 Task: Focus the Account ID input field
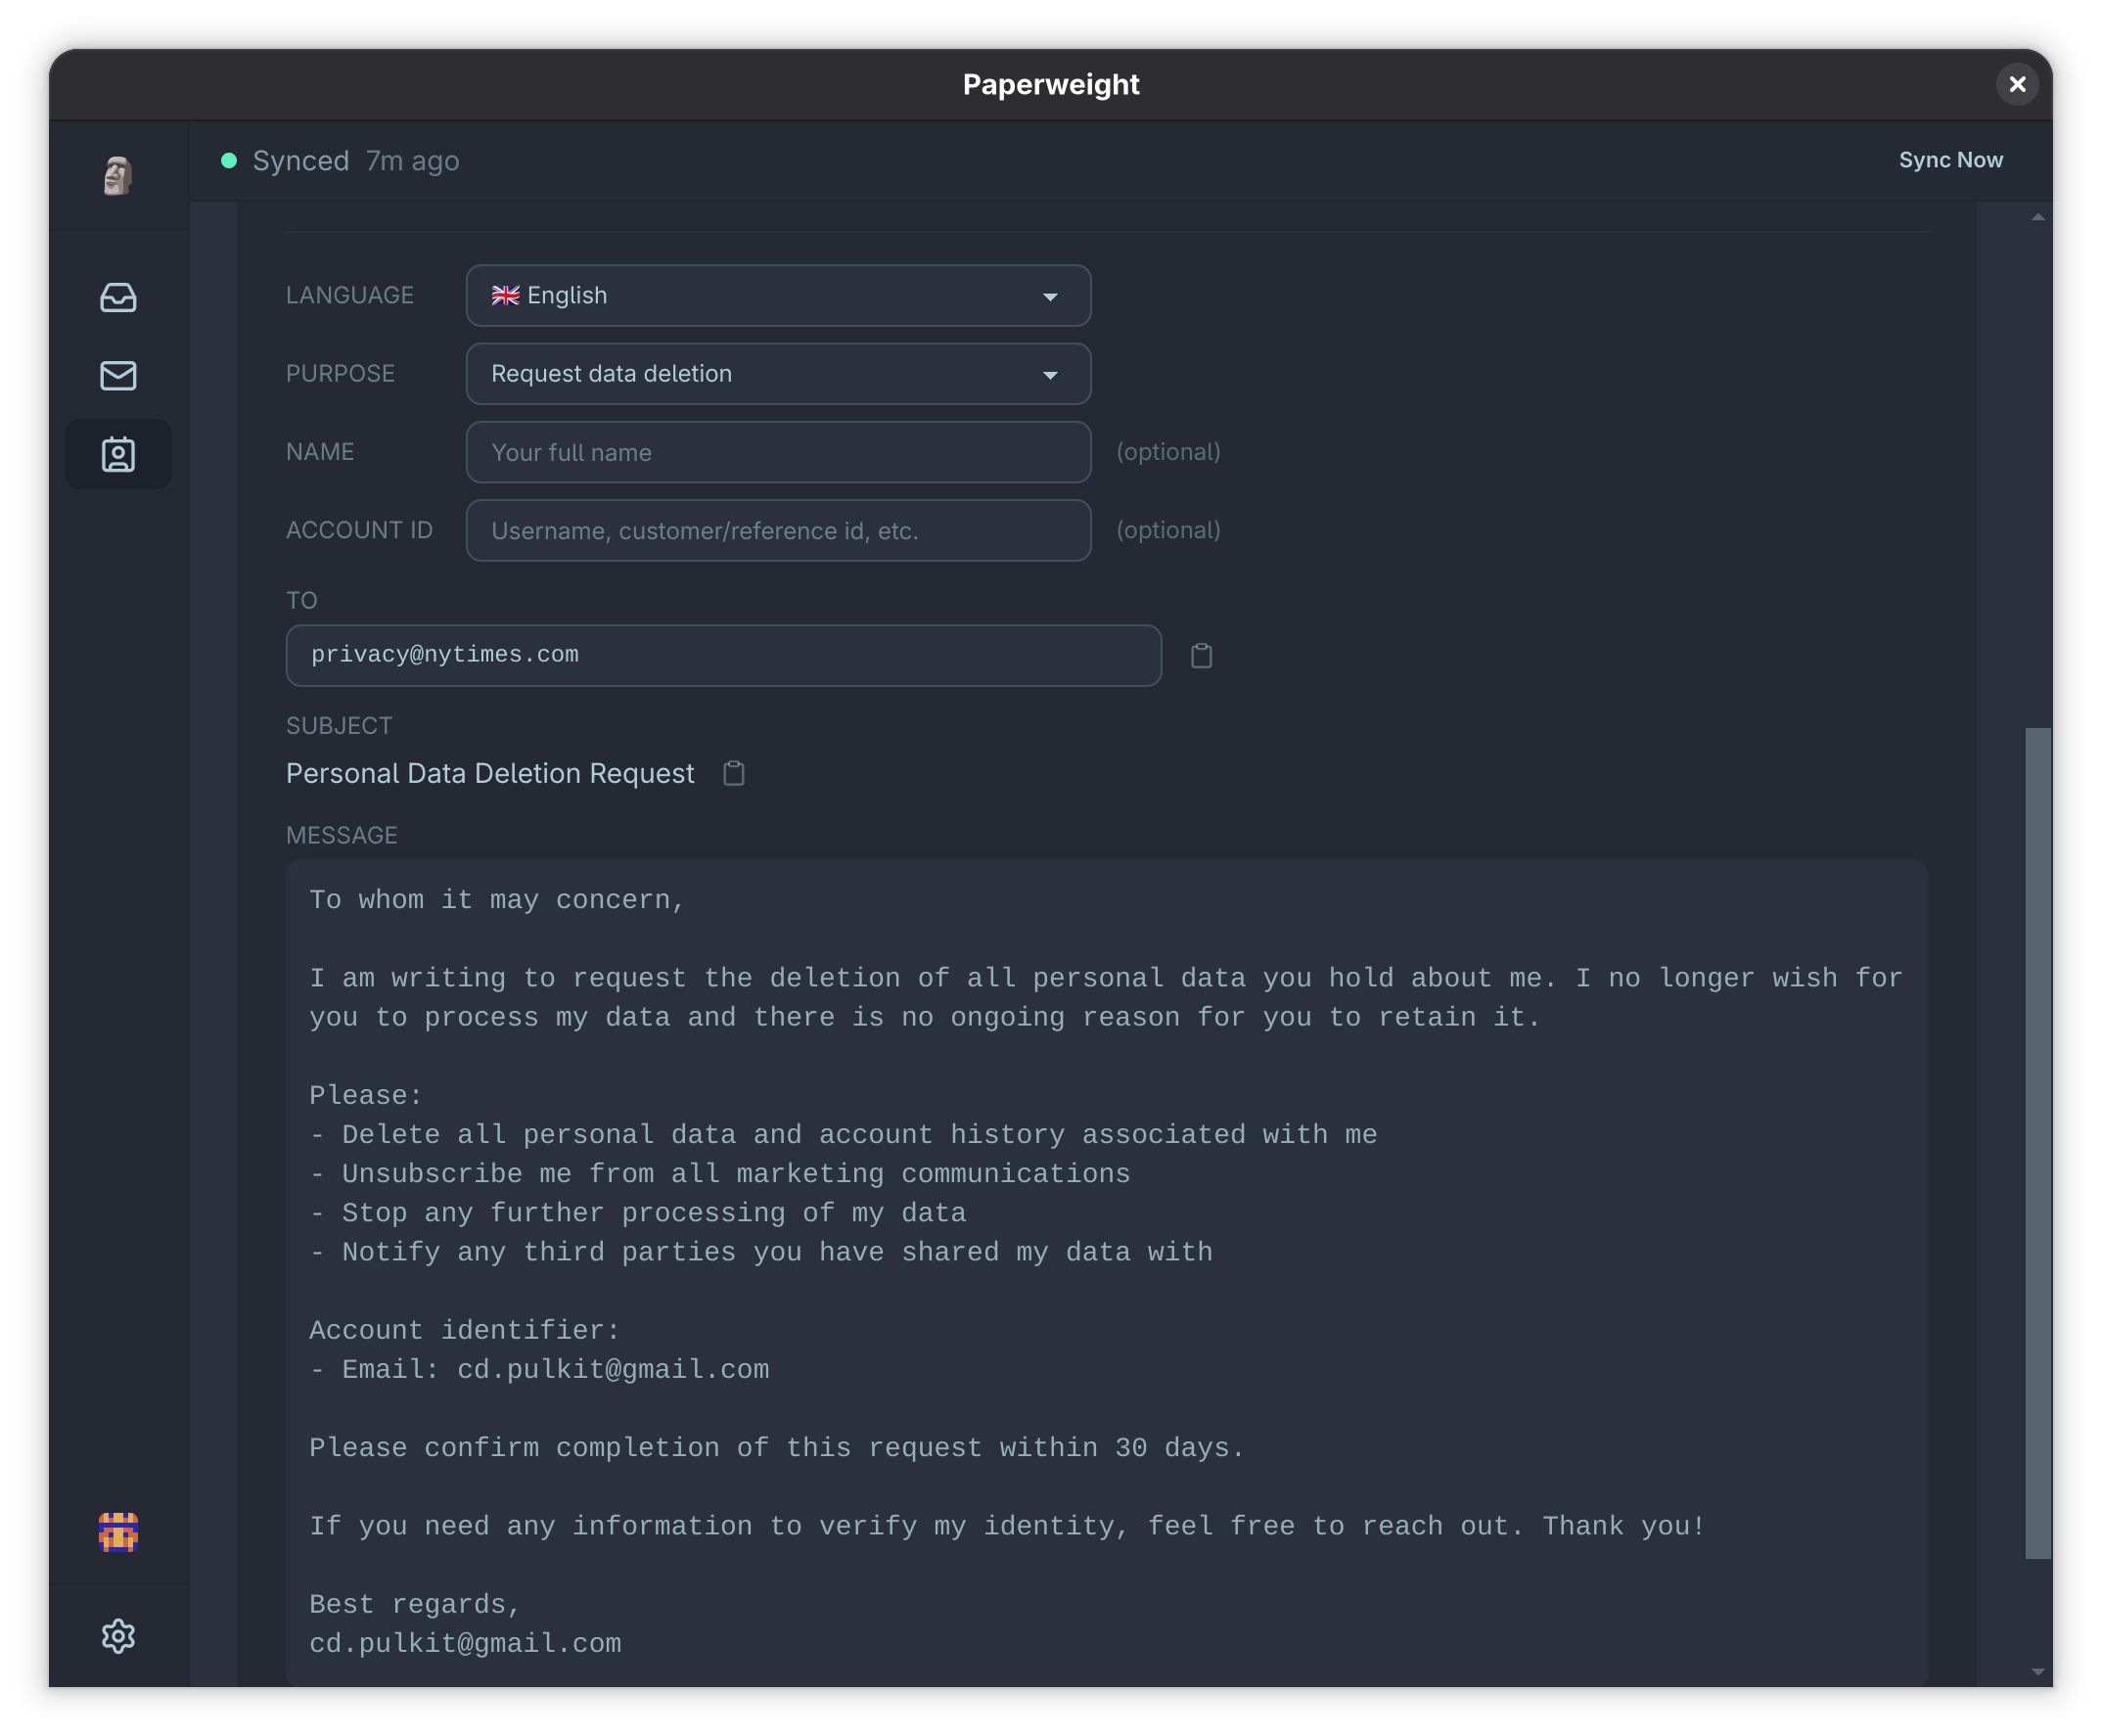pyautogui.click(x=778, y=530)
